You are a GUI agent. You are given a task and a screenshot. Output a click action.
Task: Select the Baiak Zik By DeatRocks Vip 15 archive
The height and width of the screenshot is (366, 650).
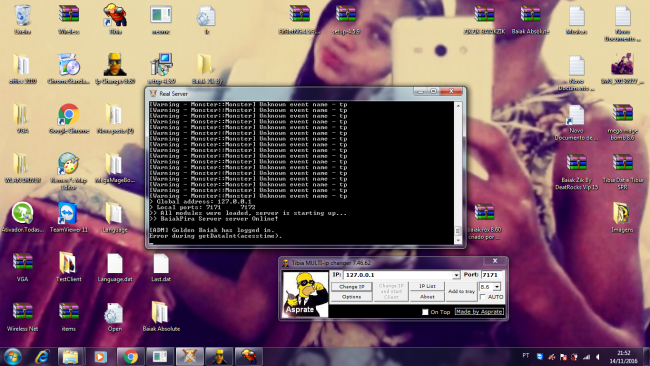point(576,171)
